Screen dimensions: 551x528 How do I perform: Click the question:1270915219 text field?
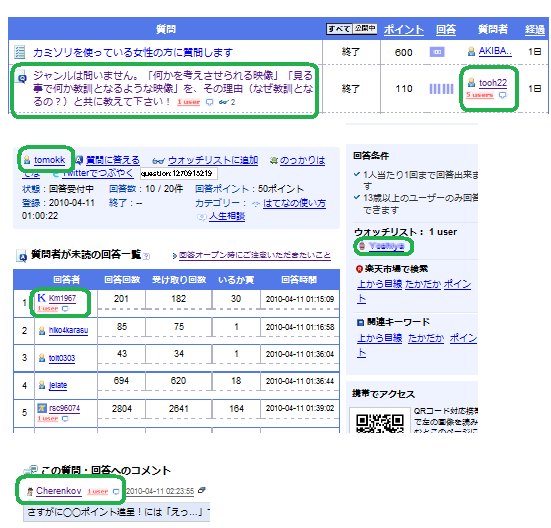pyautogui.click(x=179, y=173)
